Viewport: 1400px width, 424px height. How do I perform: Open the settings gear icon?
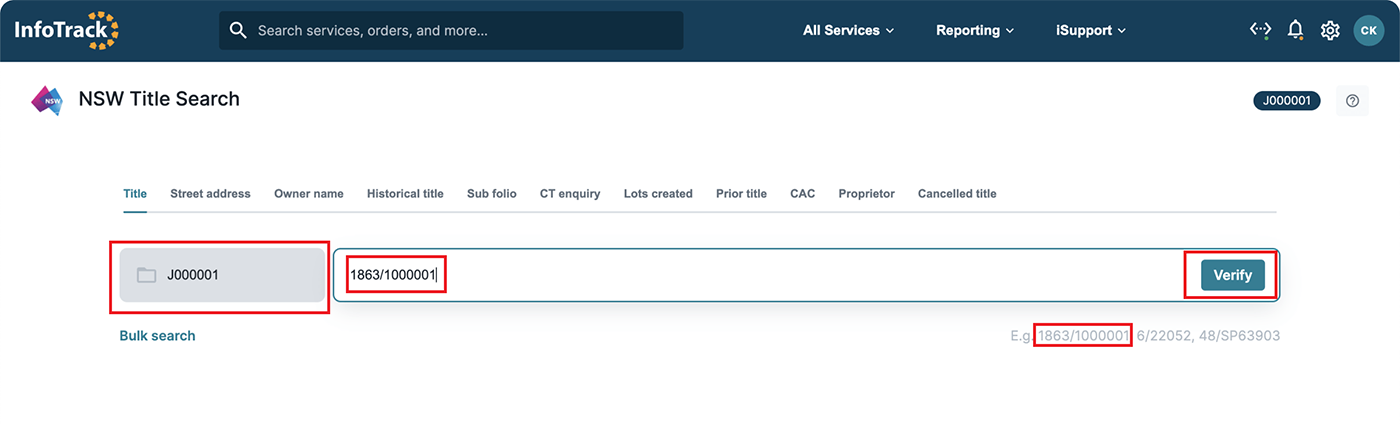[x=1330, y=30]
